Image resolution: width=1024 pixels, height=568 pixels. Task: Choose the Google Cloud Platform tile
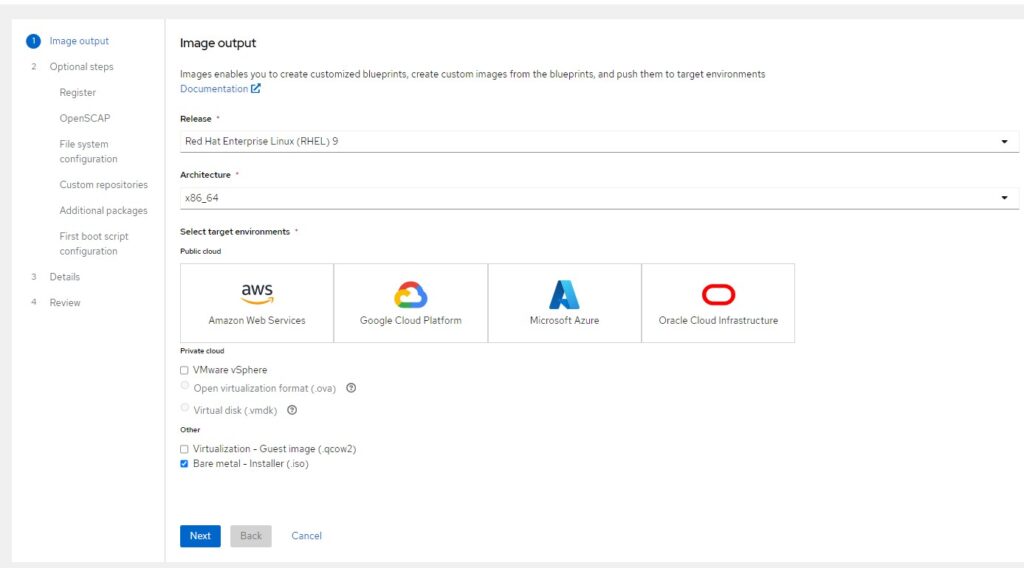tap(411, 303)
